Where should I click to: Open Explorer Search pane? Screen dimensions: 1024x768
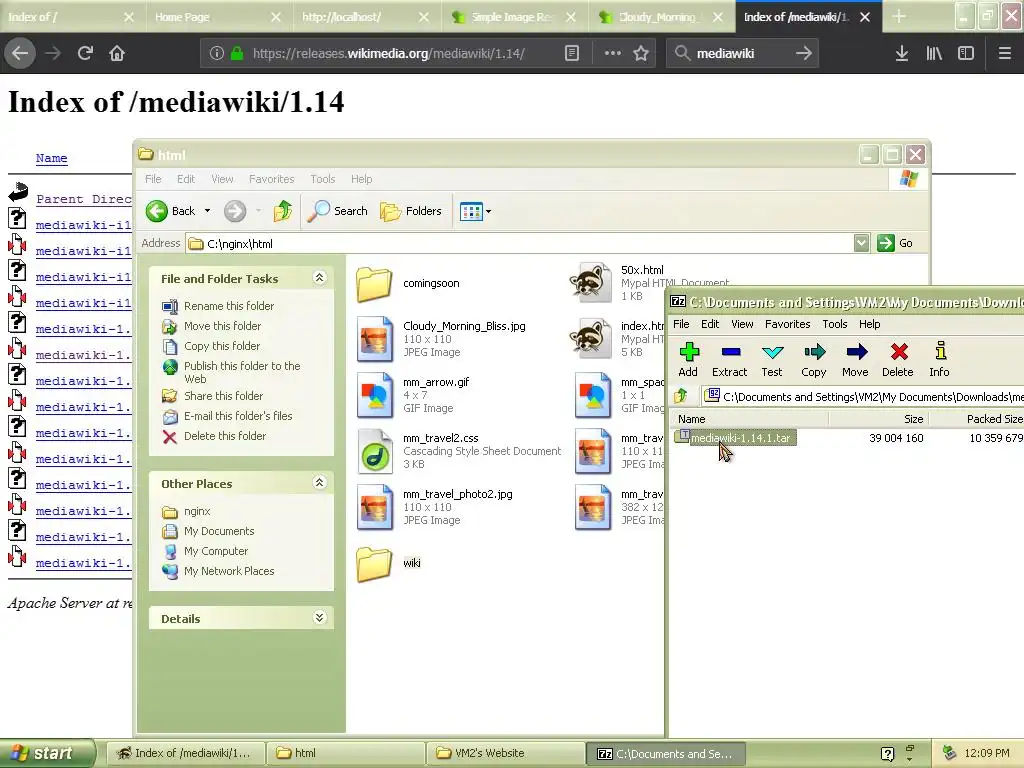click(x=337, y=211)
